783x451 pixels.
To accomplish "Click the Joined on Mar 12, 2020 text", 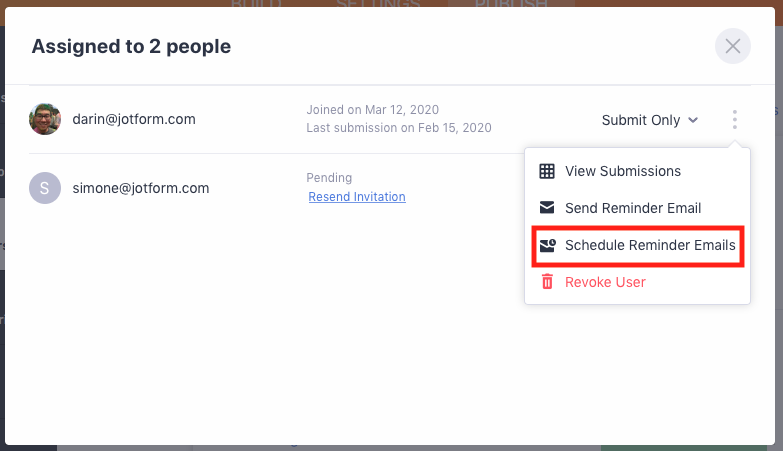I will click(372, 110).
